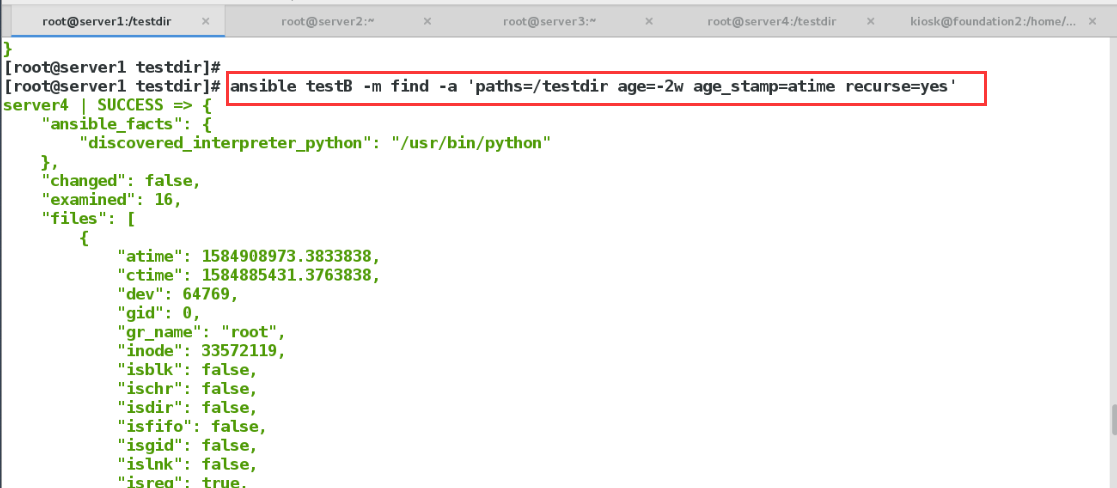
Task: Click the "isblk": false line
Action: click(187, 369)
